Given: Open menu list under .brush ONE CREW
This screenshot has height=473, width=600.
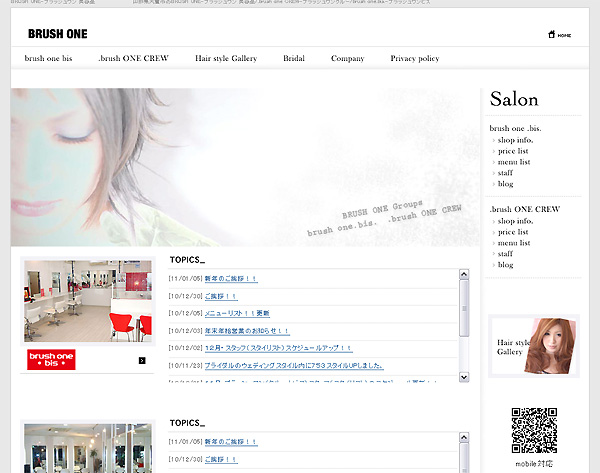Looking at the screenshot, I should [514, 243].
